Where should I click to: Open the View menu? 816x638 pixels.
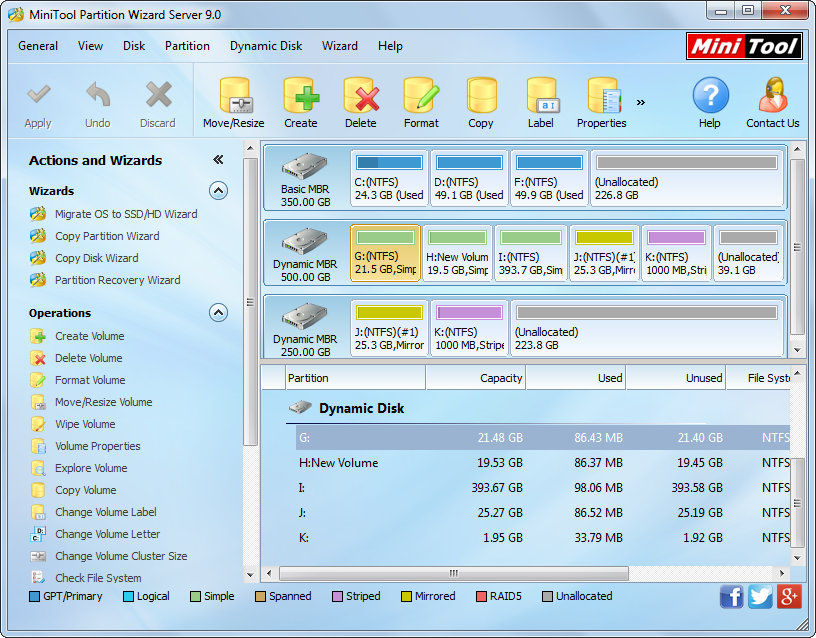91,46
